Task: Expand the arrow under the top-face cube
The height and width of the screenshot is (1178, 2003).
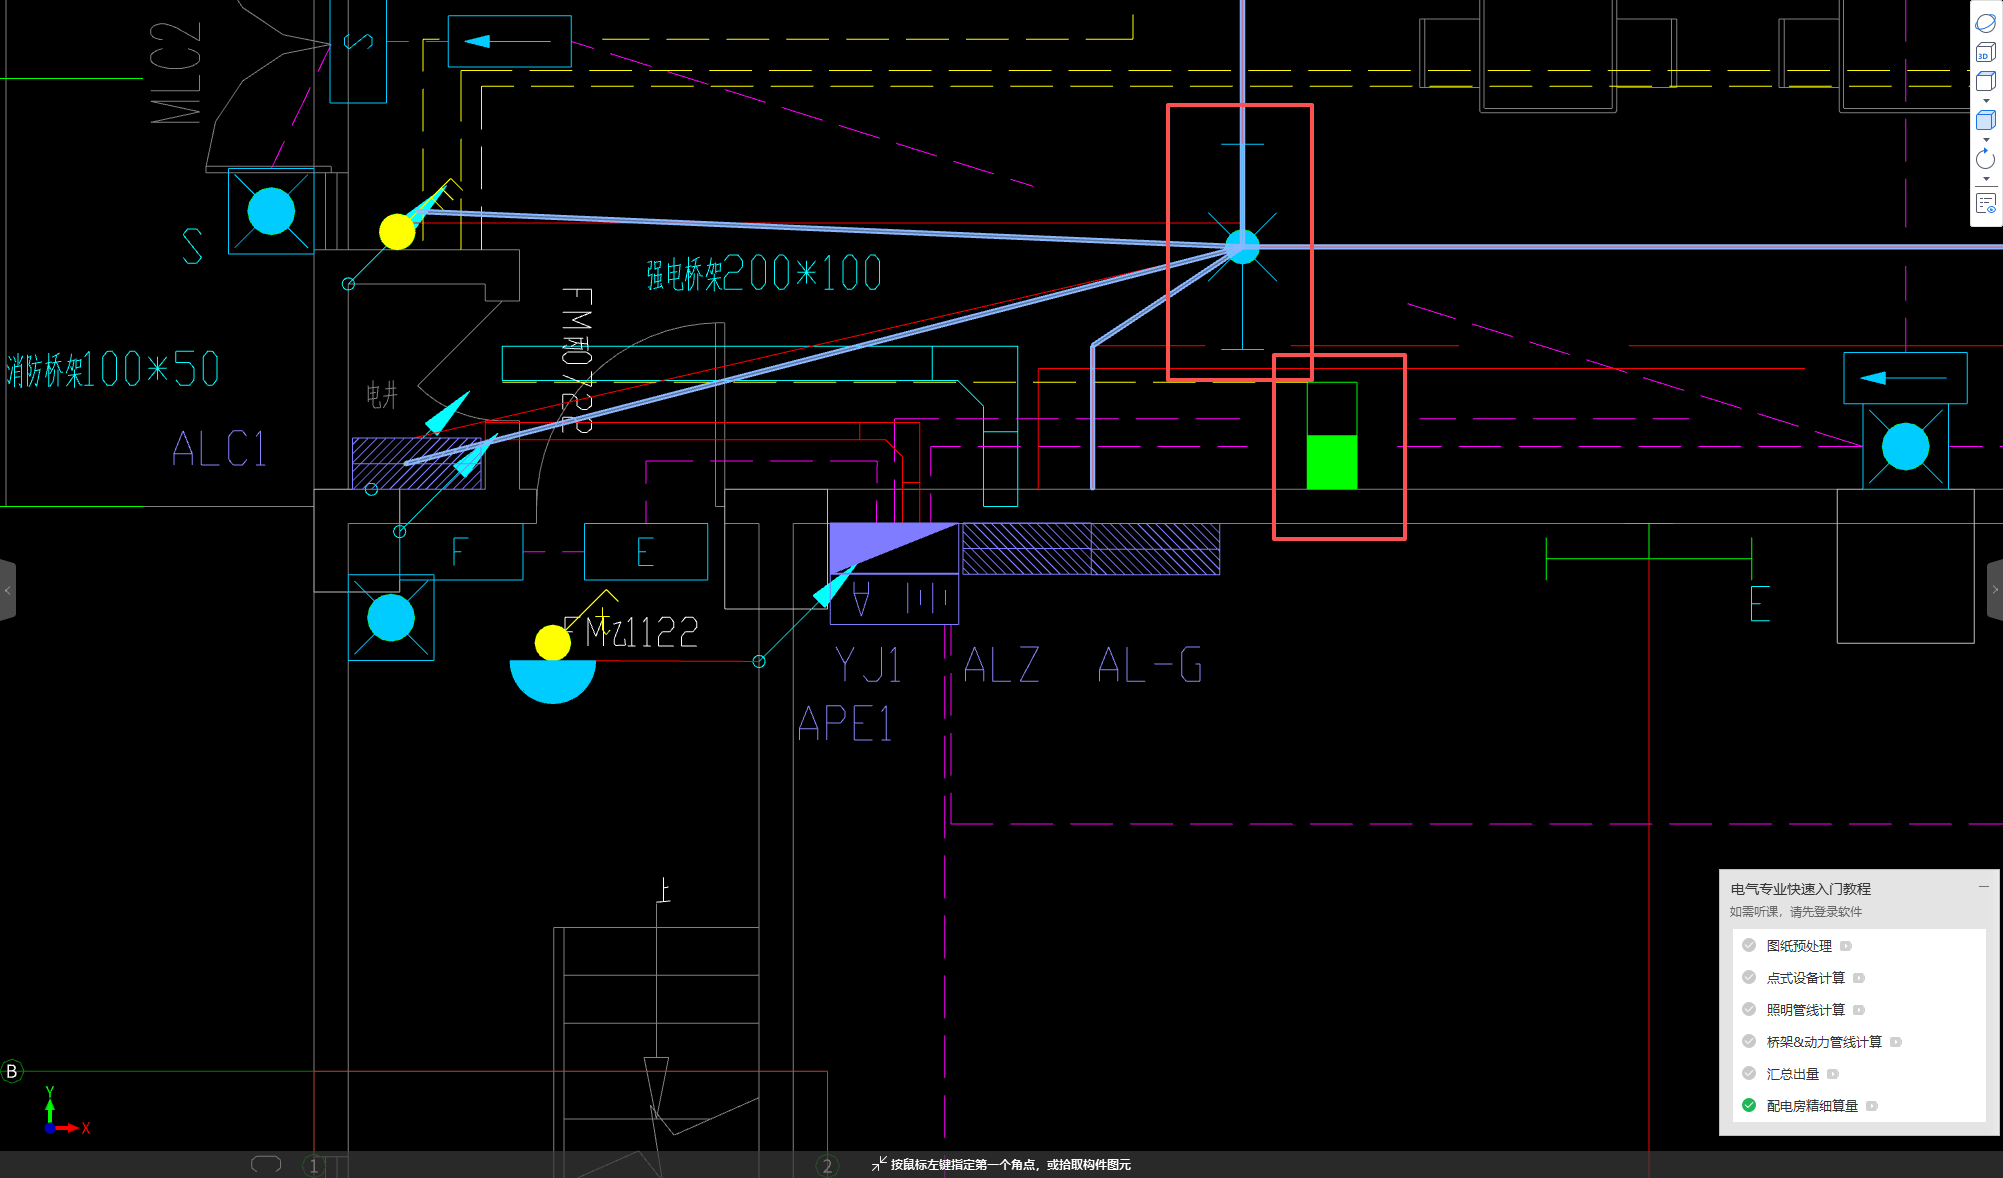Action: (x=1986, y=101)
